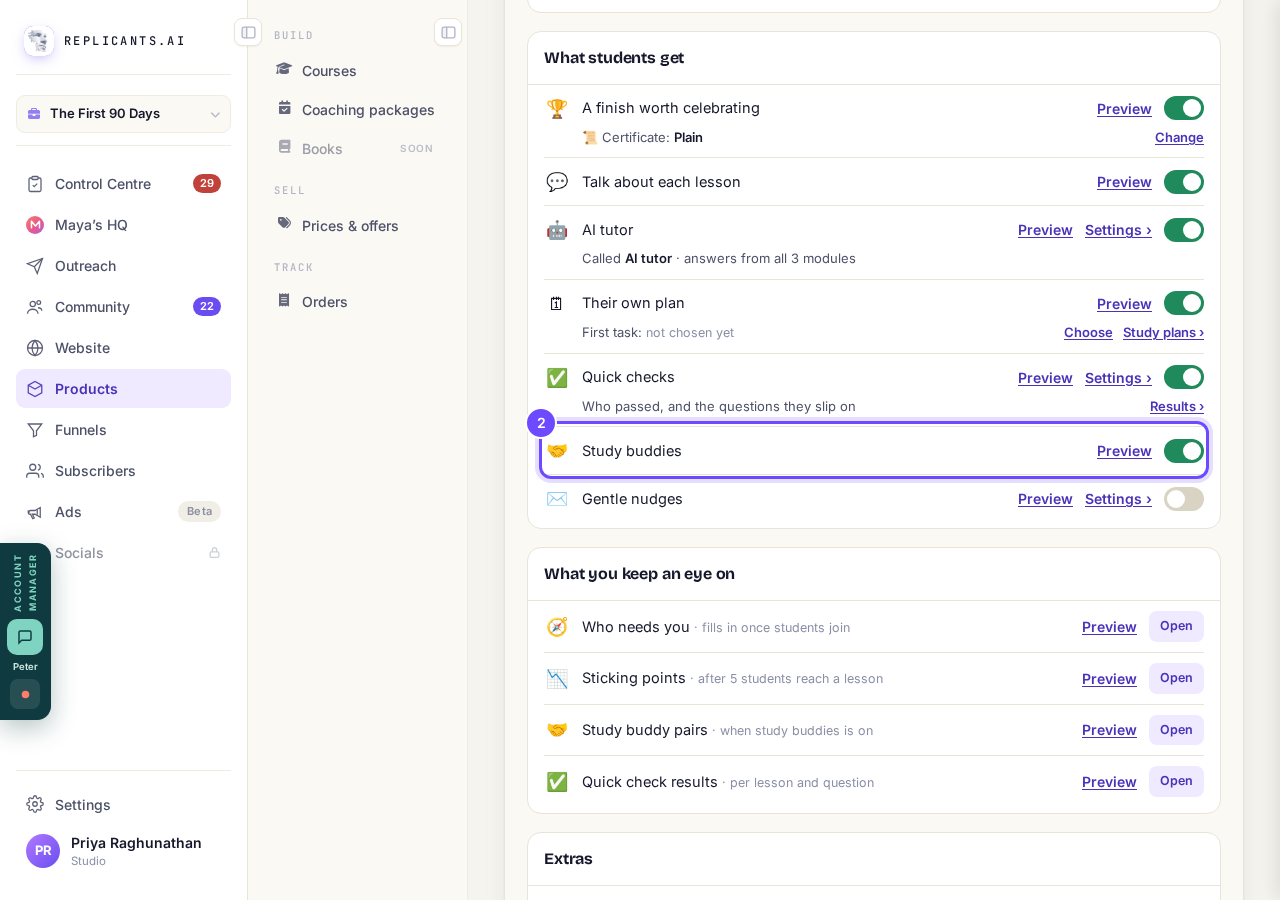Open Subscribers in the sidebar
Viewport: 1280px width, 900px height.
pyautogui.click(x=123, y=471)
